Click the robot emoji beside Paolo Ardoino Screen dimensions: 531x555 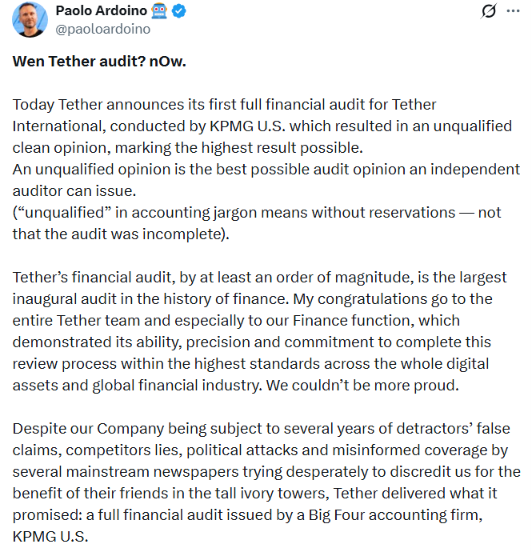159,11
